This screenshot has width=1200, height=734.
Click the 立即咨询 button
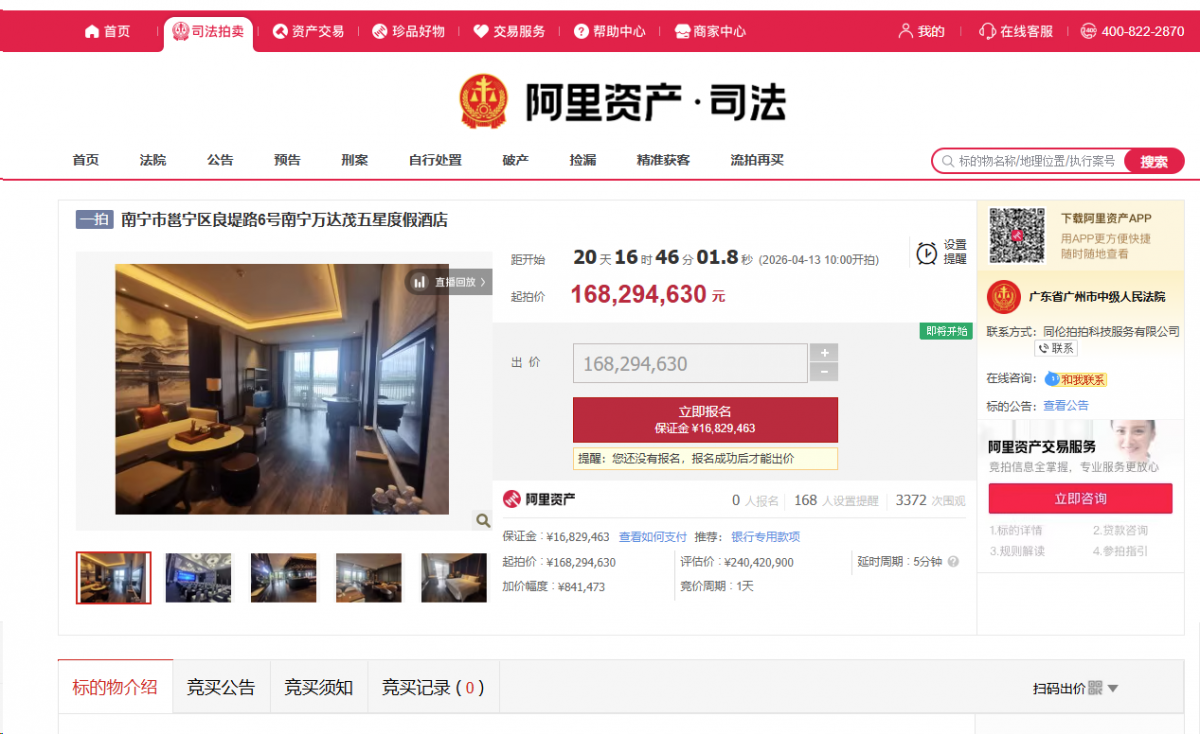point(1080,498)
